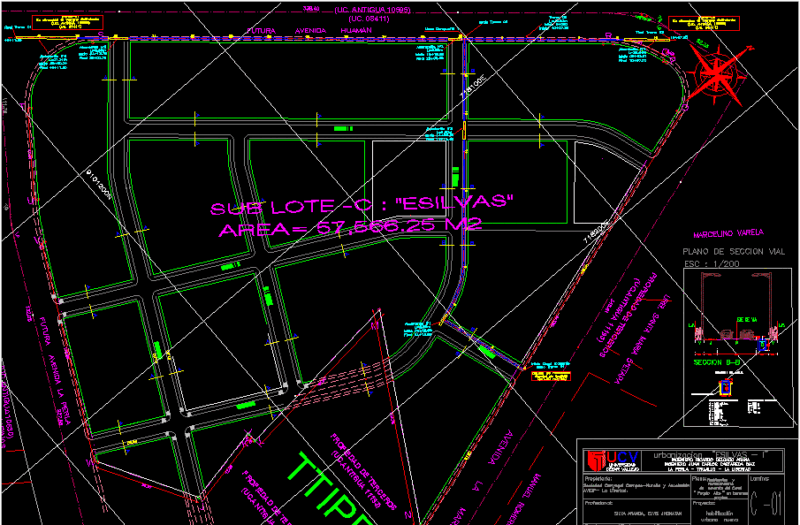Select the green "SECCION B-B" label
The width and height of the screenshot is (800, 525).
click(715, 363)
